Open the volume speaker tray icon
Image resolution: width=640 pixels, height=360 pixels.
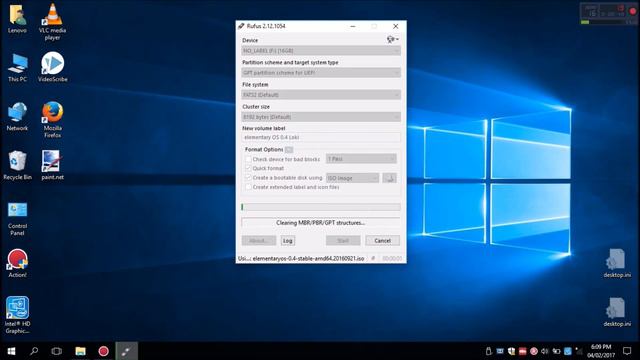[x=544, y=351]
